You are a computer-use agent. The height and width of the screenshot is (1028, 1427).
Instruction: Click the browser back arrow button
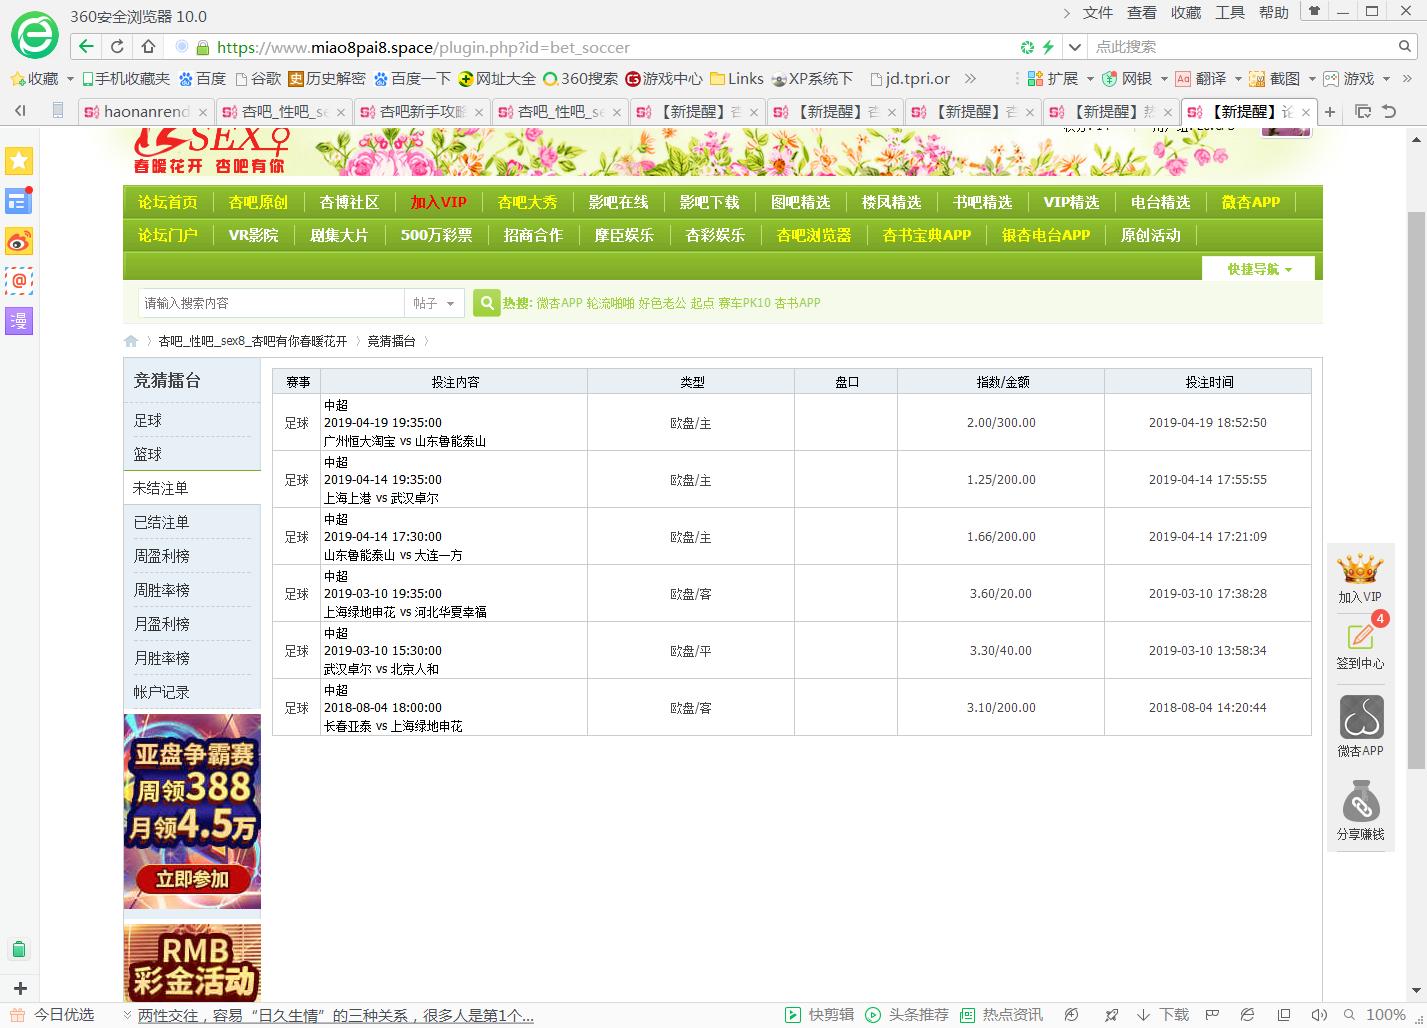pyautogui.click(x=86, y=47)
